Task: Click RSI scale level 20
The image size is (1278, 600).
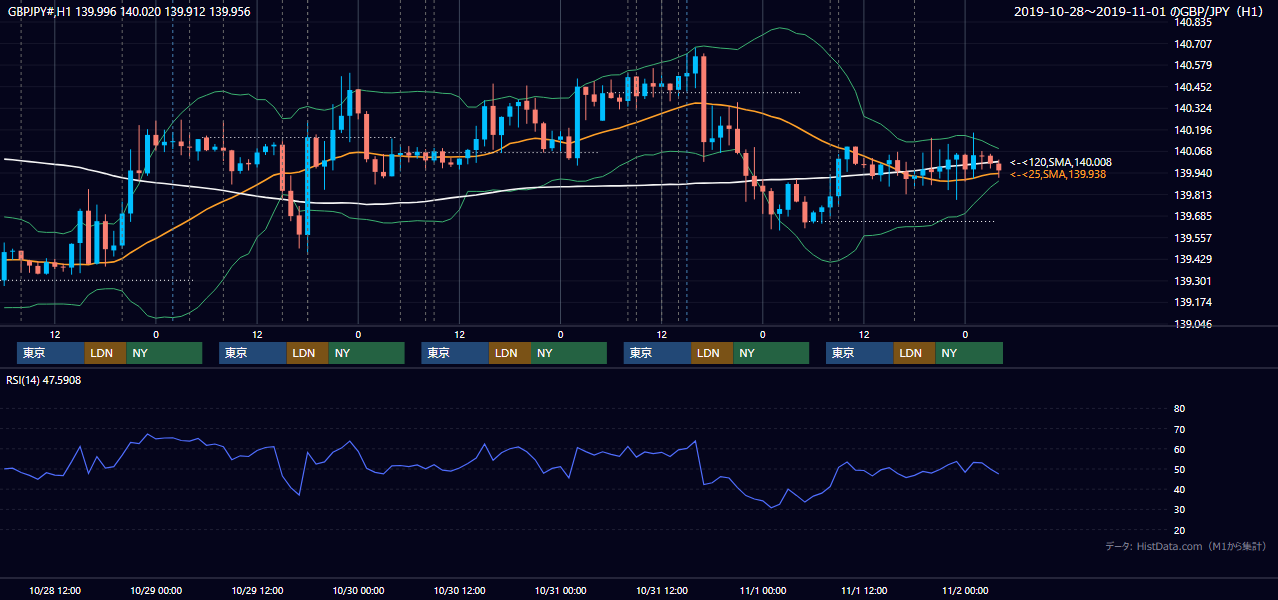Action: [1179, 530]
